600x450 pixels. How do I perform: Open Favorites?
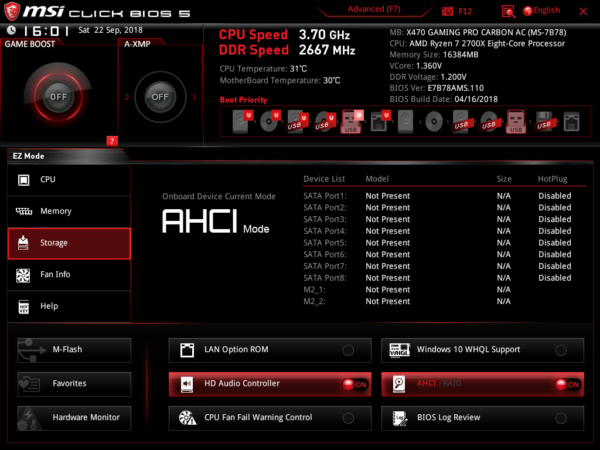(x=74, y=384)
